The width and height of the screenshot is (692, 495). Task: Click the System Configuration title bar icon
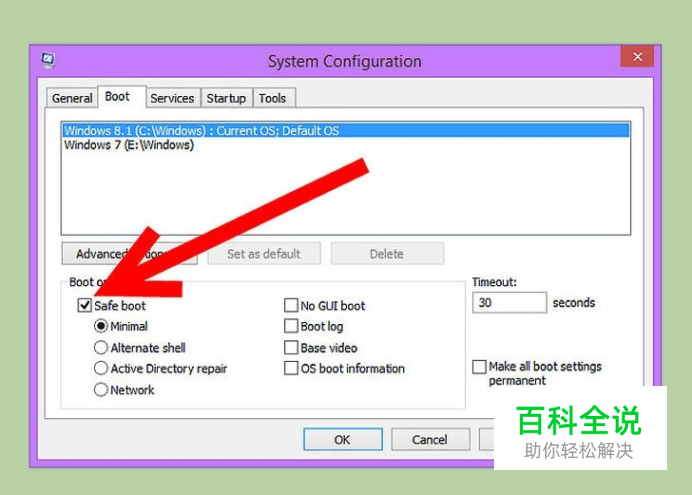48,60
